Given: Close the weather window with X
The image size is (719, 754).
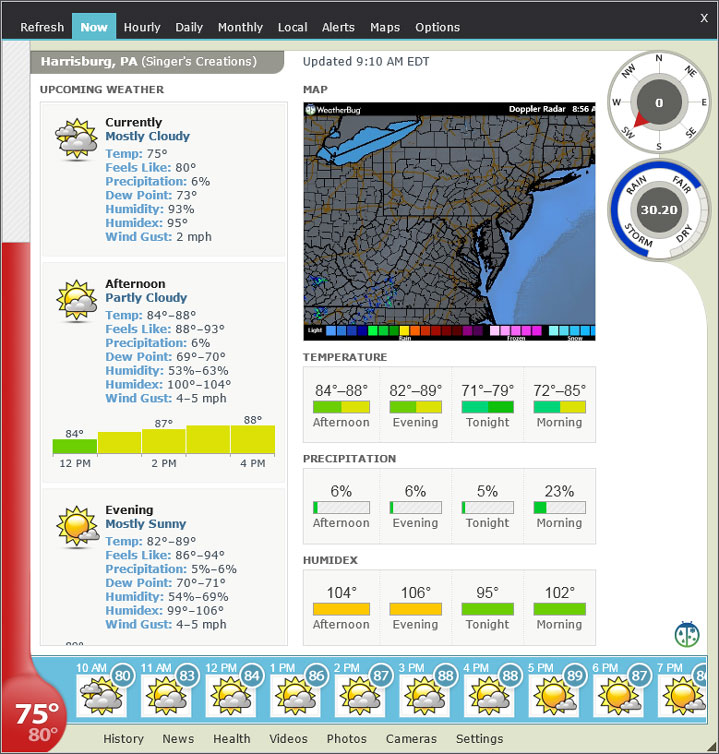Looking at the screenshot, I should [704, 18].
